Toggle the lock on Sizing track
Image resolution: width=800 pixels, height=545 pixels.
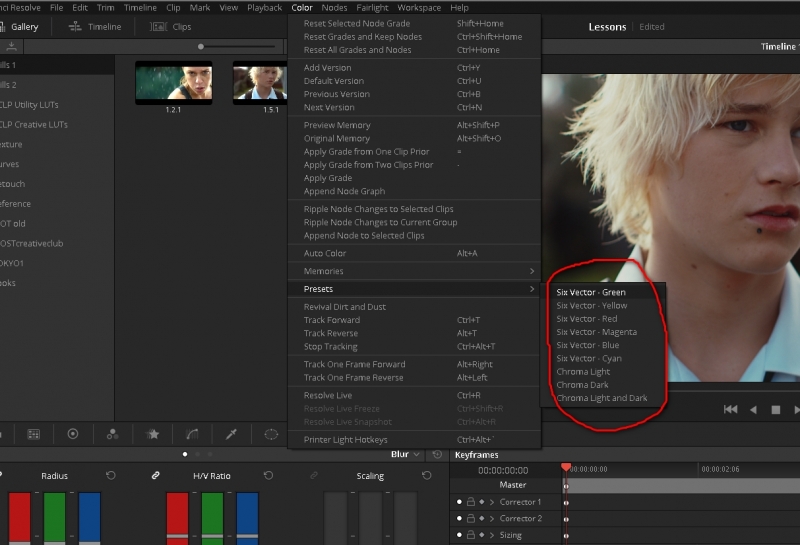tap(470, 536)
